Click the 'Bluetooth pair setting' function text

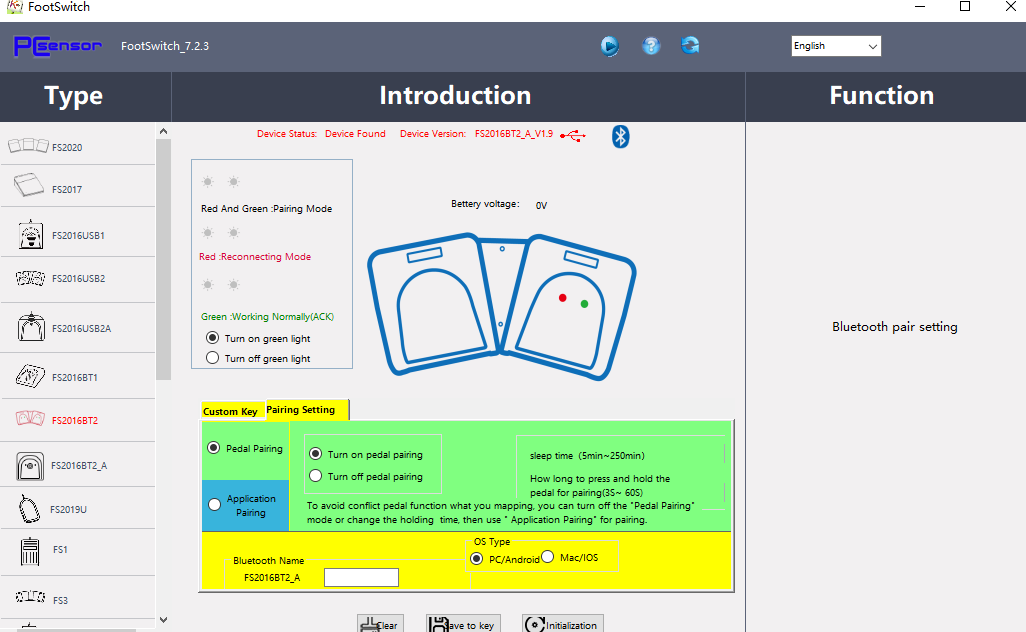tap(894, 326)
